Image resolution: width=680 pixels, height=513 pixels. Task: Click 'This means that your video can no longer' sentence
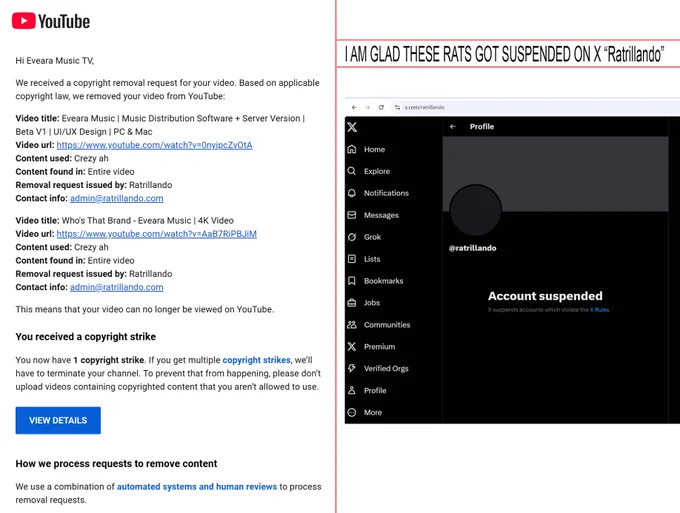pos(145,309)
